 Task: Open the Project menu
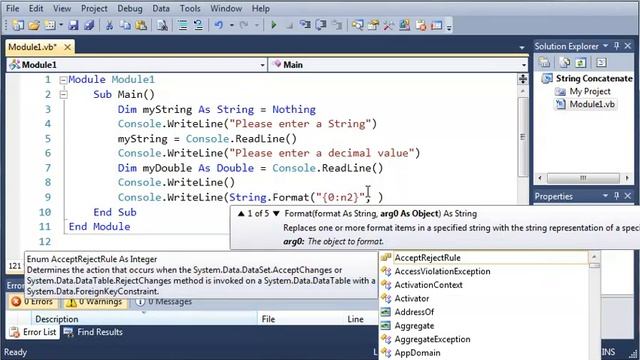click(x=94, y=8)
